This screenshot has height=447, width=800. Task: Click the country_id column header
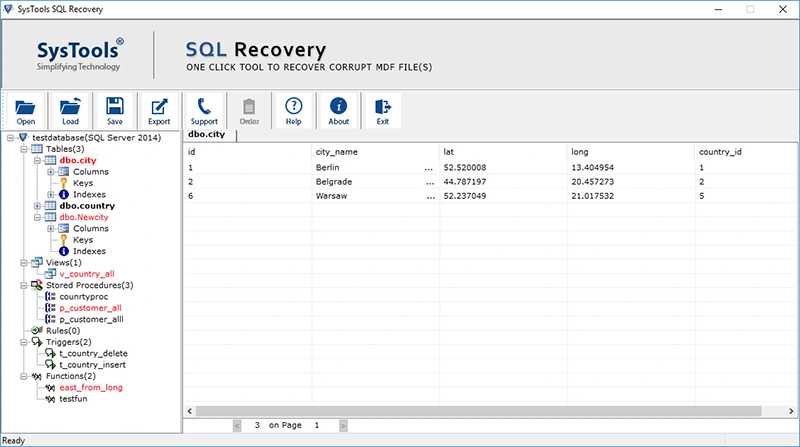(746, 152)
